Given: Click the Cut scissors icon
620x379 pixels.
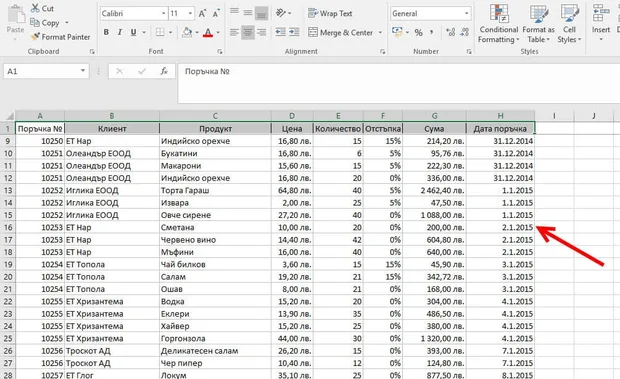Looking at the screenshot, I should coord(35,8).
